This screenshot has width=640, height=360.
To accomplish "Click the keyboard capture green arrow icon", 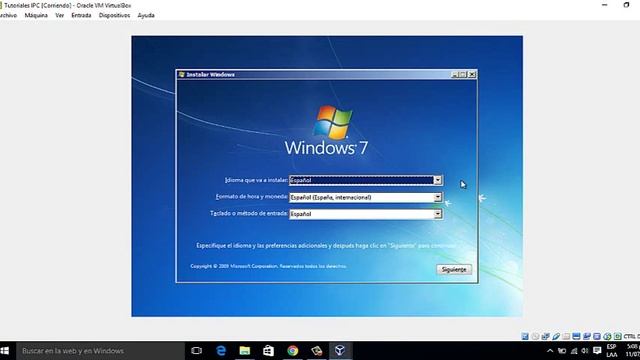I will [617, 336].
